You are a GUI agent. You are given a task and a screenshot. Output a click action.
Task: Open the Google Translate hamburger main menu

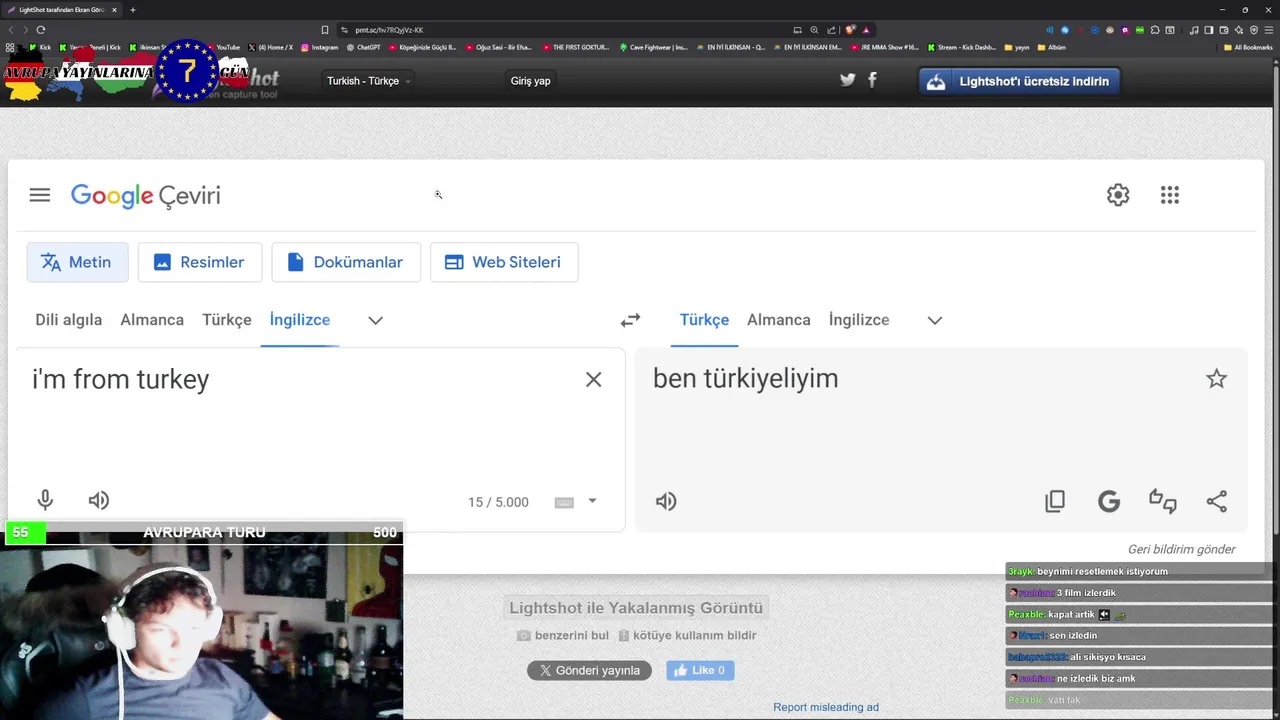point(40,195)
